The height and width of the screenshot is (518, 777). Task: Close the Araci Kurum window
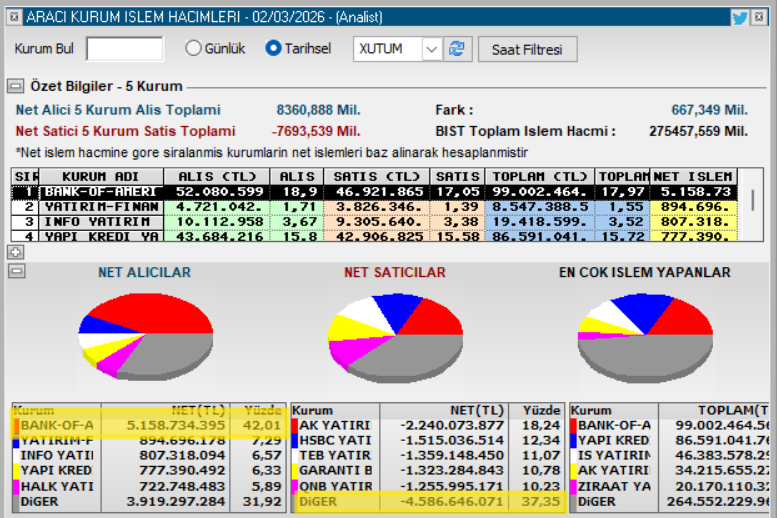click(x=759, y=17)
